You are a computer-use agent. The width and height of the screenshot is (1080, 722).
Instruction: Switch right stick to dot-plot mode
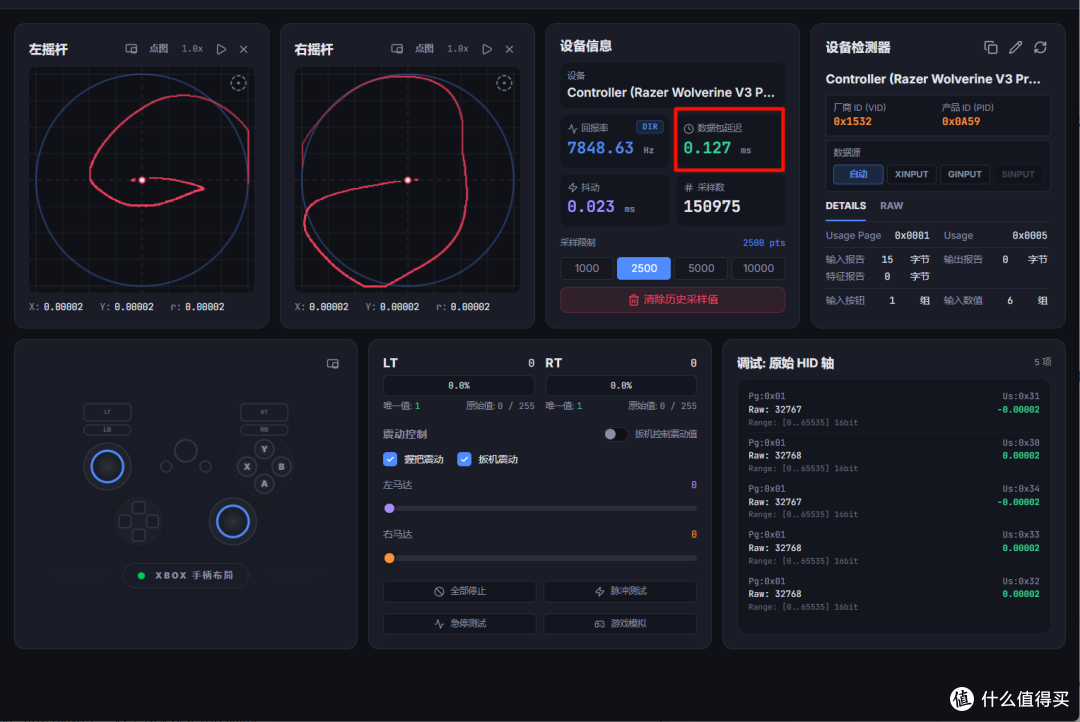pyautogui.click(x=424, y=49)
